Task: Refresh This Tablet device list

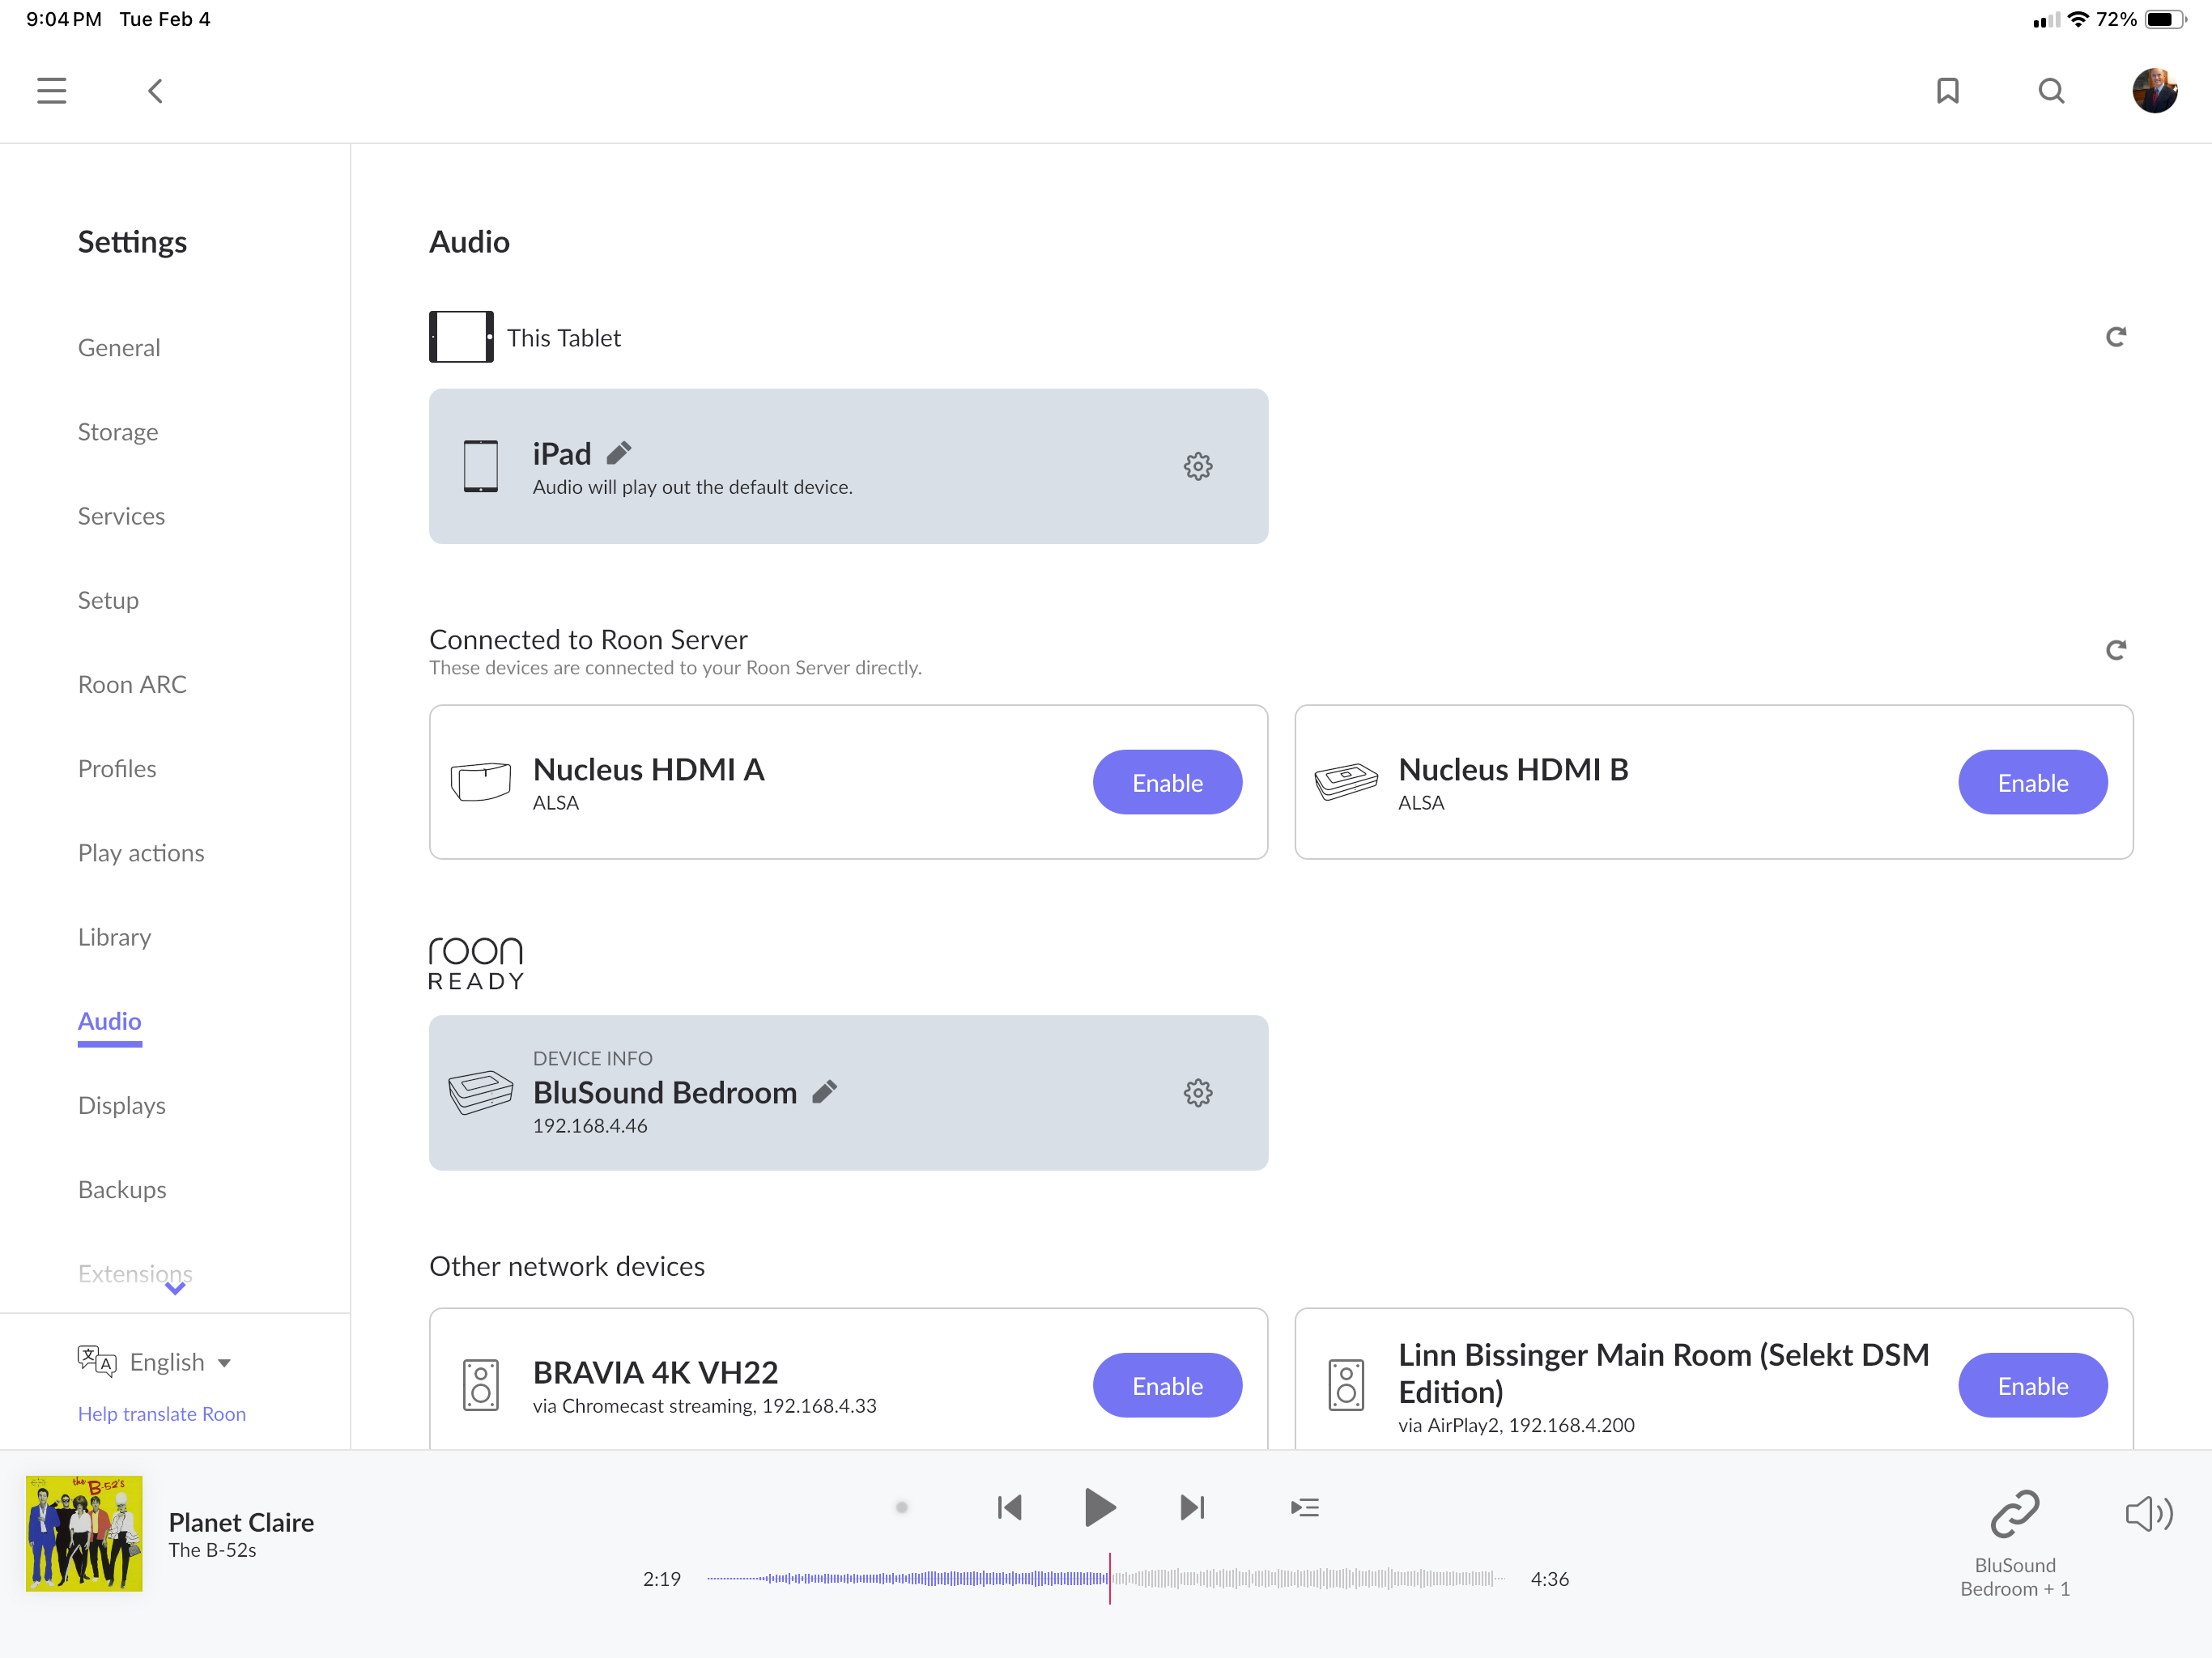Action: tap(2115, 337)
